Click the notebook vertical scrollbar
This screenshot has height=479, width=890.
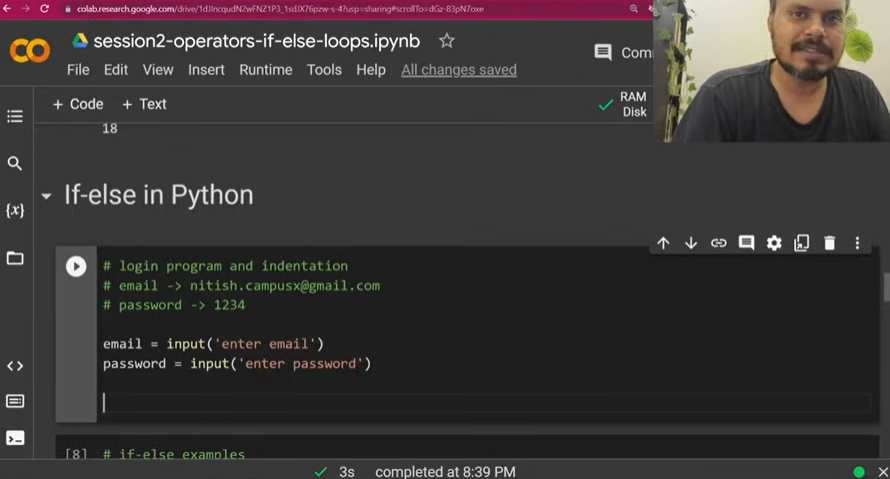click(886, 287)
